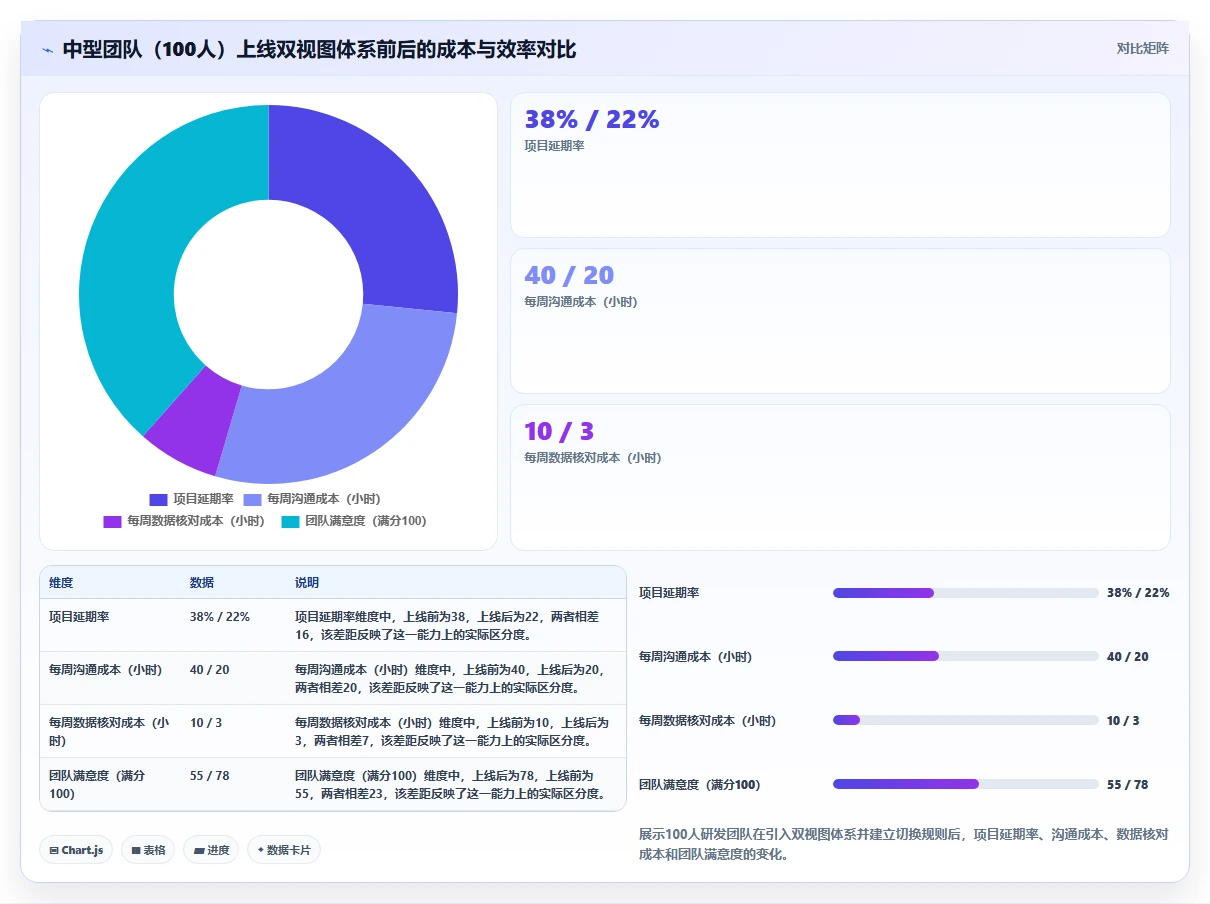1210x904 pixels.
Task: Click the 10 / 3 table value
Action: [206, 723]
